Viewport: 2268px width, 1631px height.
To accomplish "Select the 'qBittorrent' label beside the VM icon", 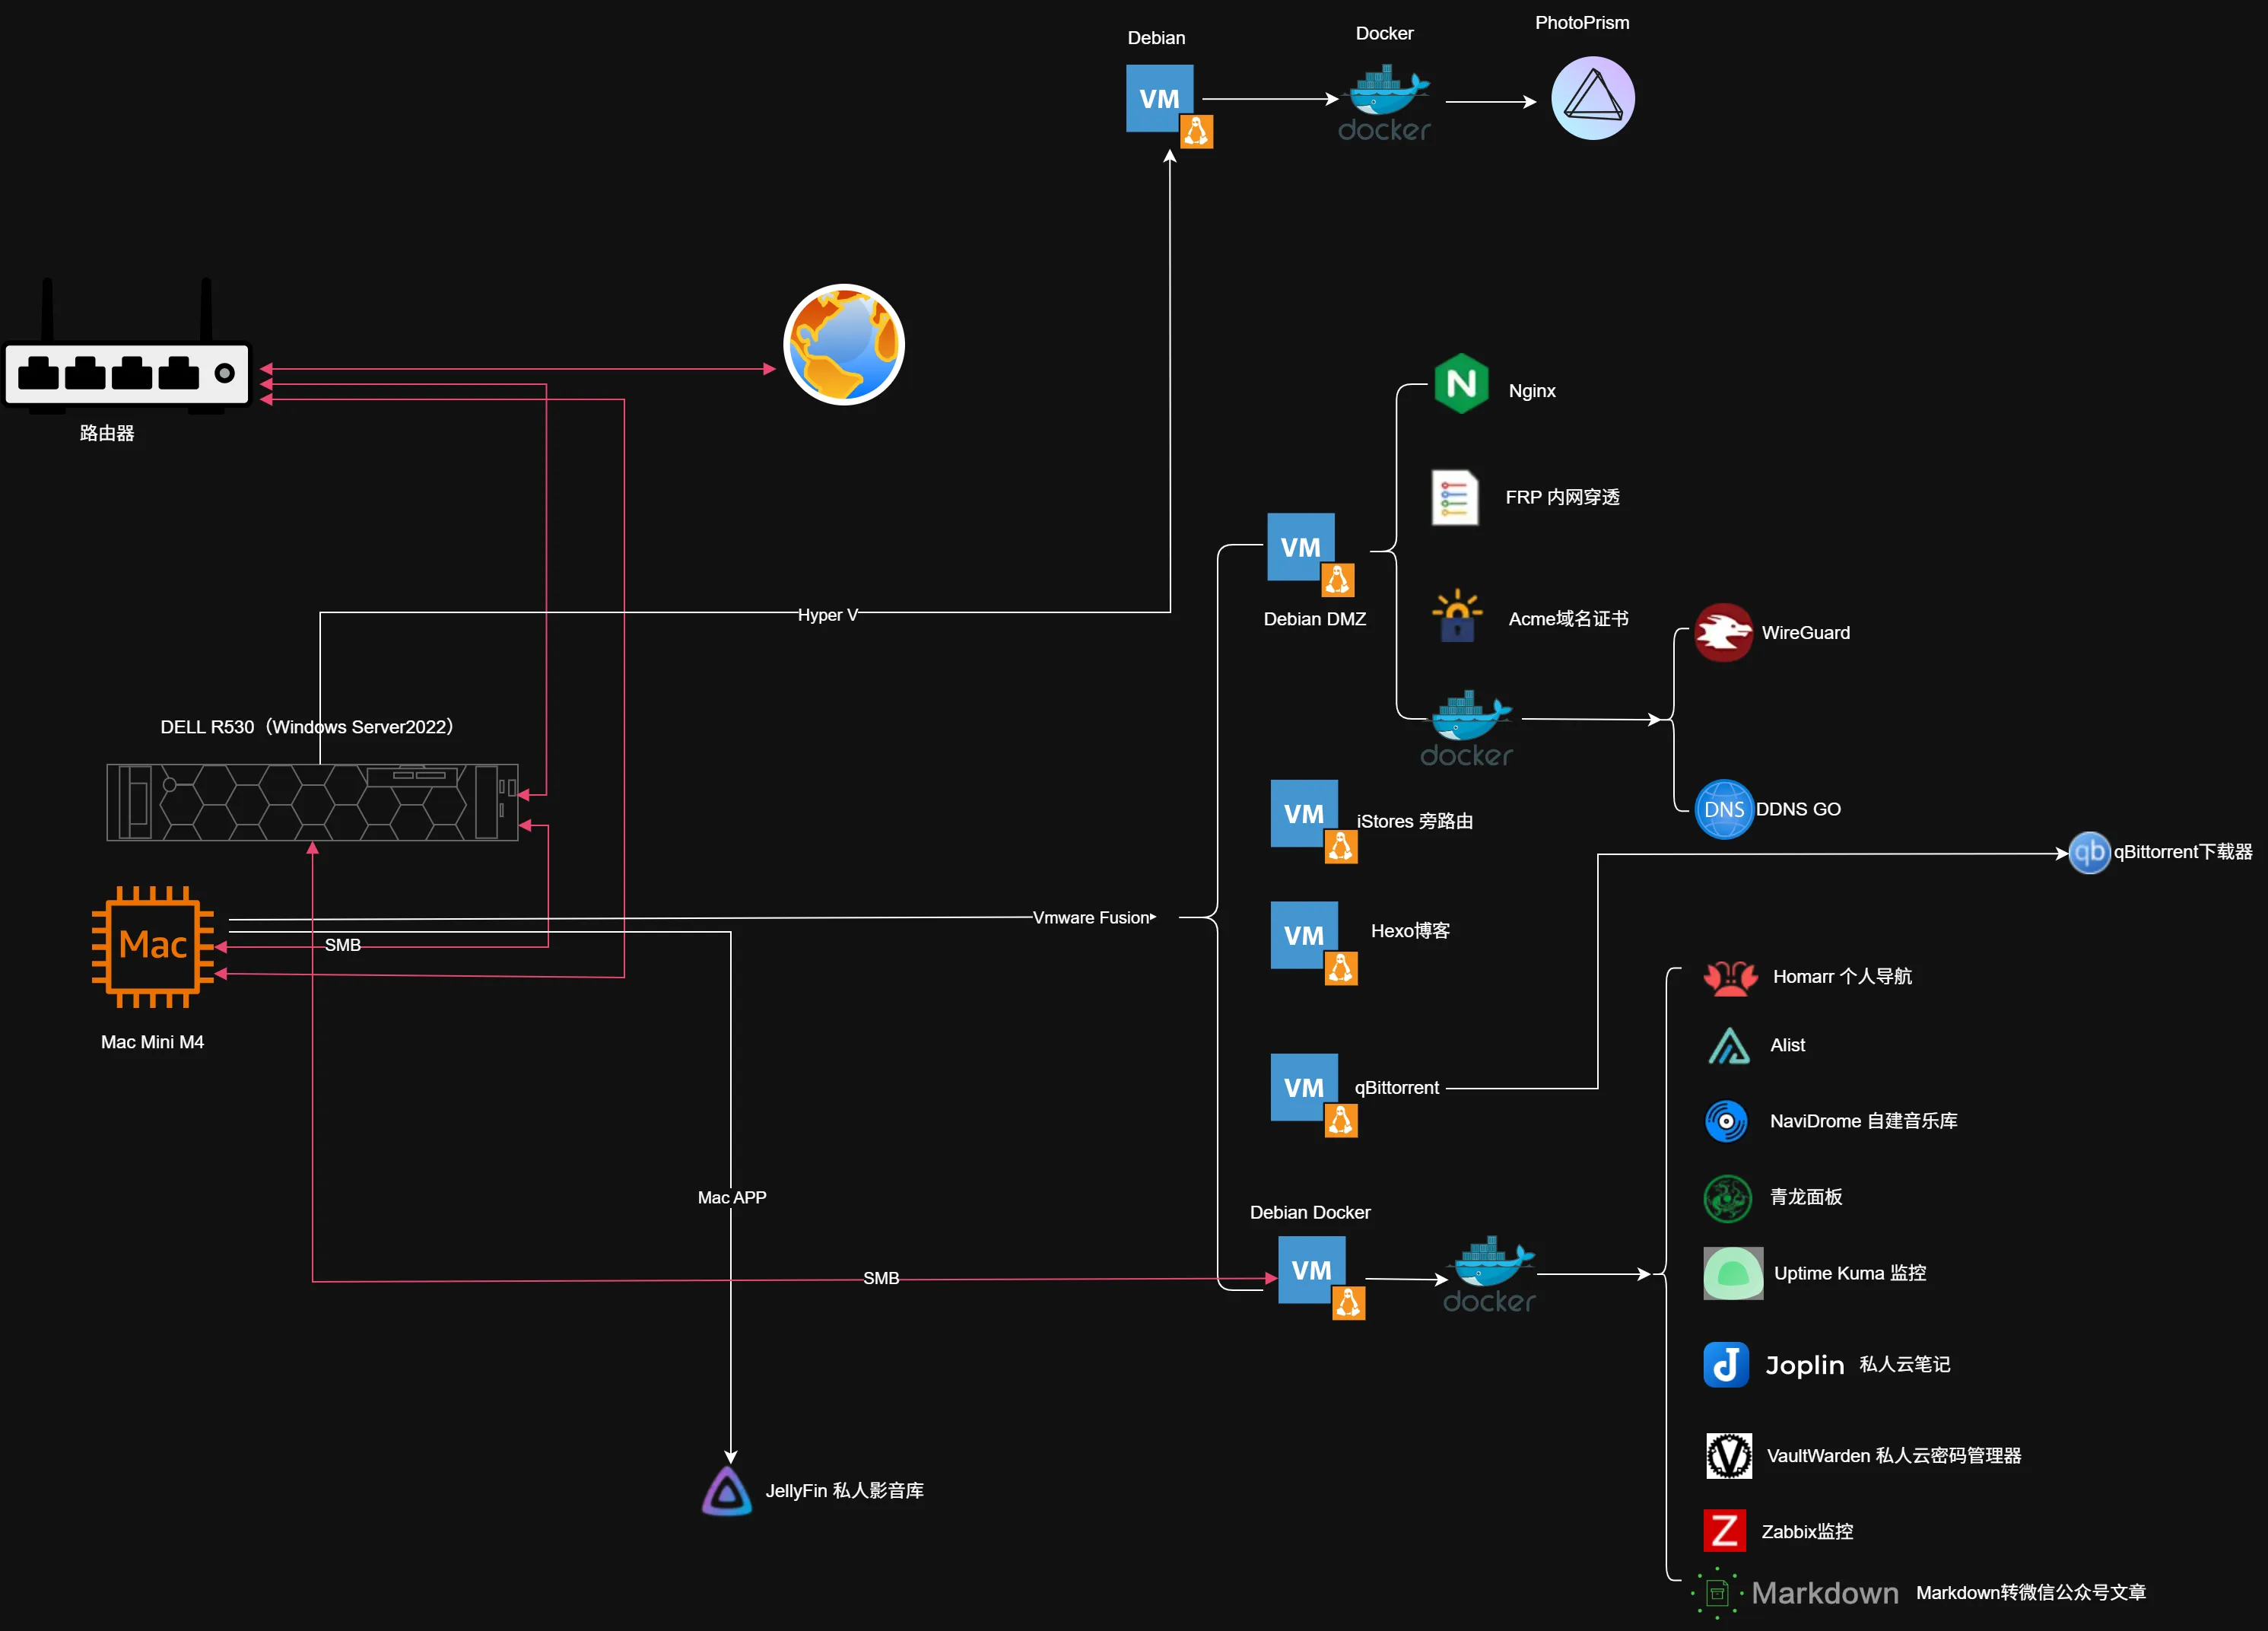I will [1397, 1087].
